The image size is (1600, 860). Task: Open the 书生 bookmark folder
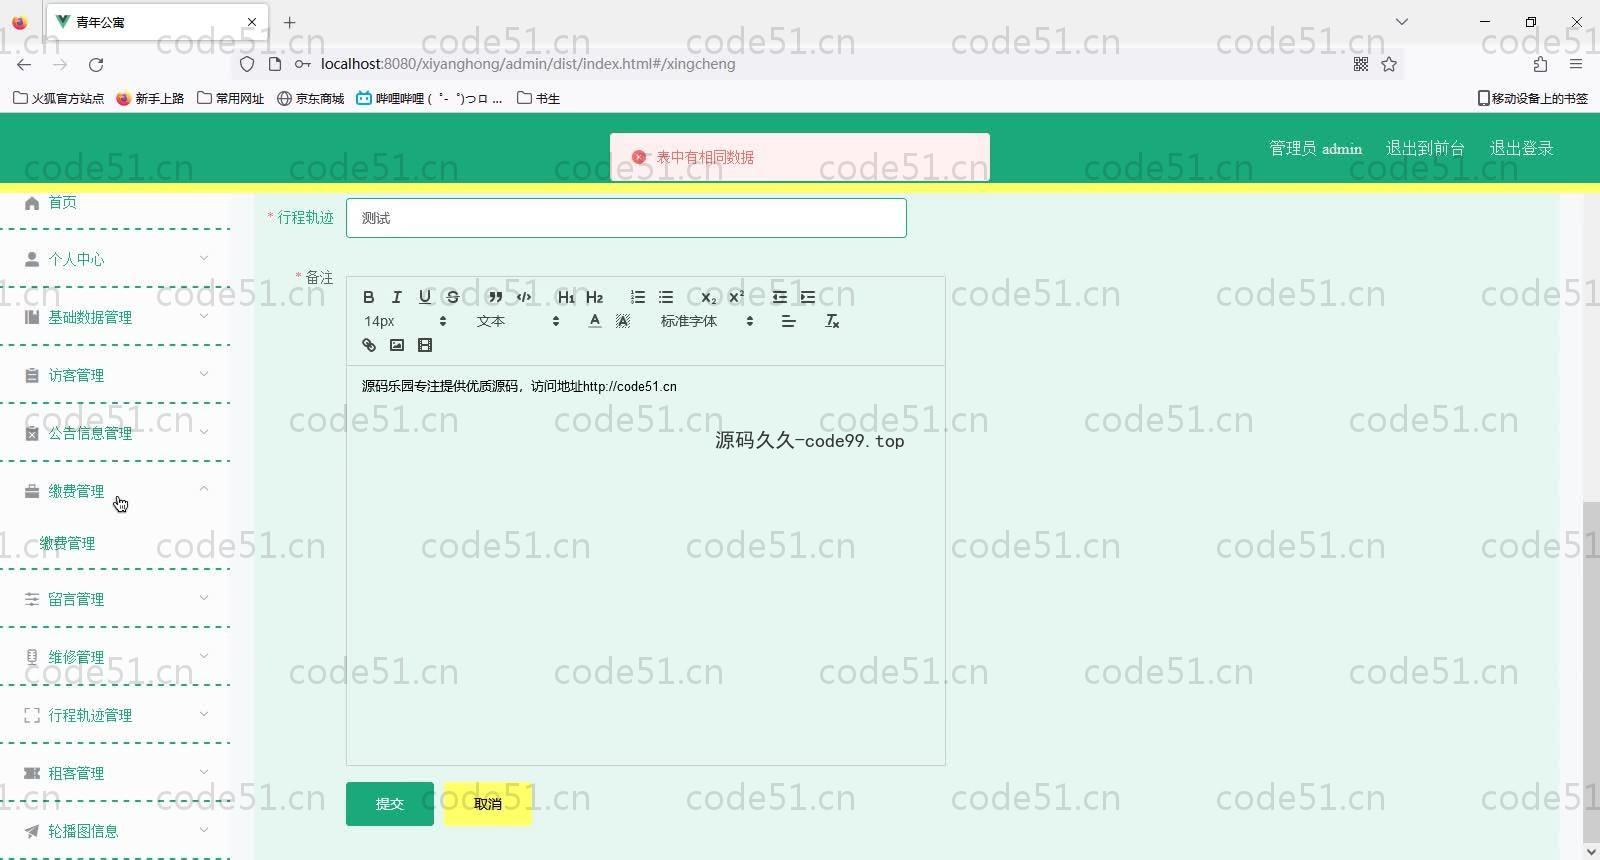tap(538, 98)
